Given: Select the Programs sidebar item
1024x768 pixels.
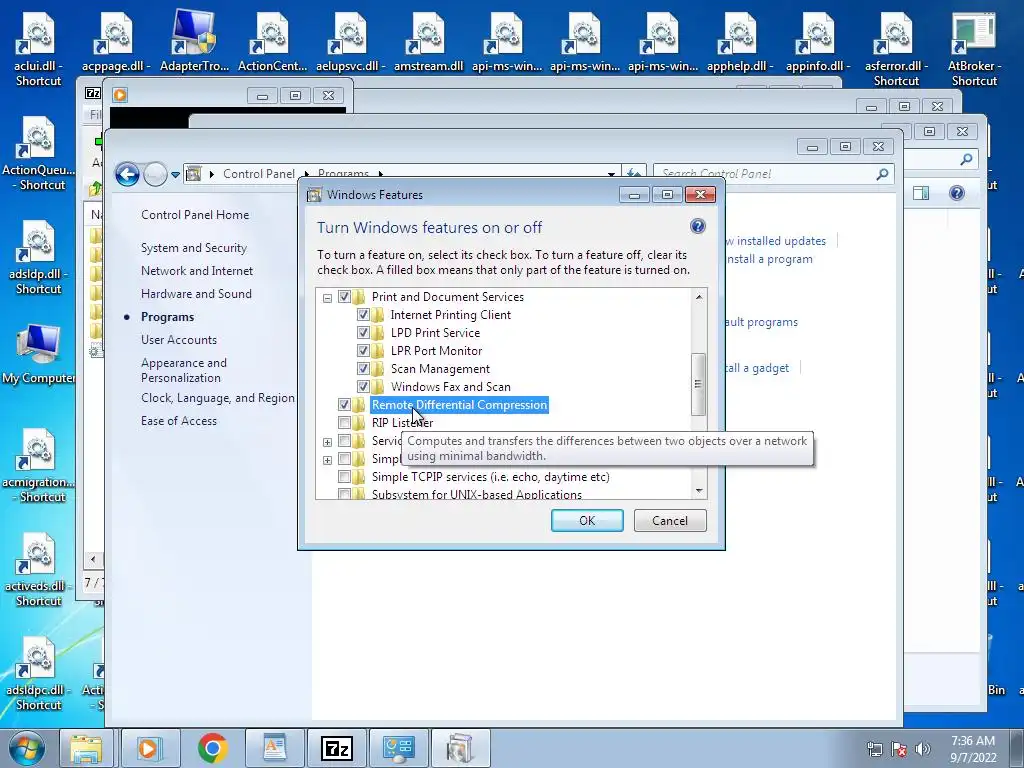Looking at the screenshot, I should [x=167, y=317].
